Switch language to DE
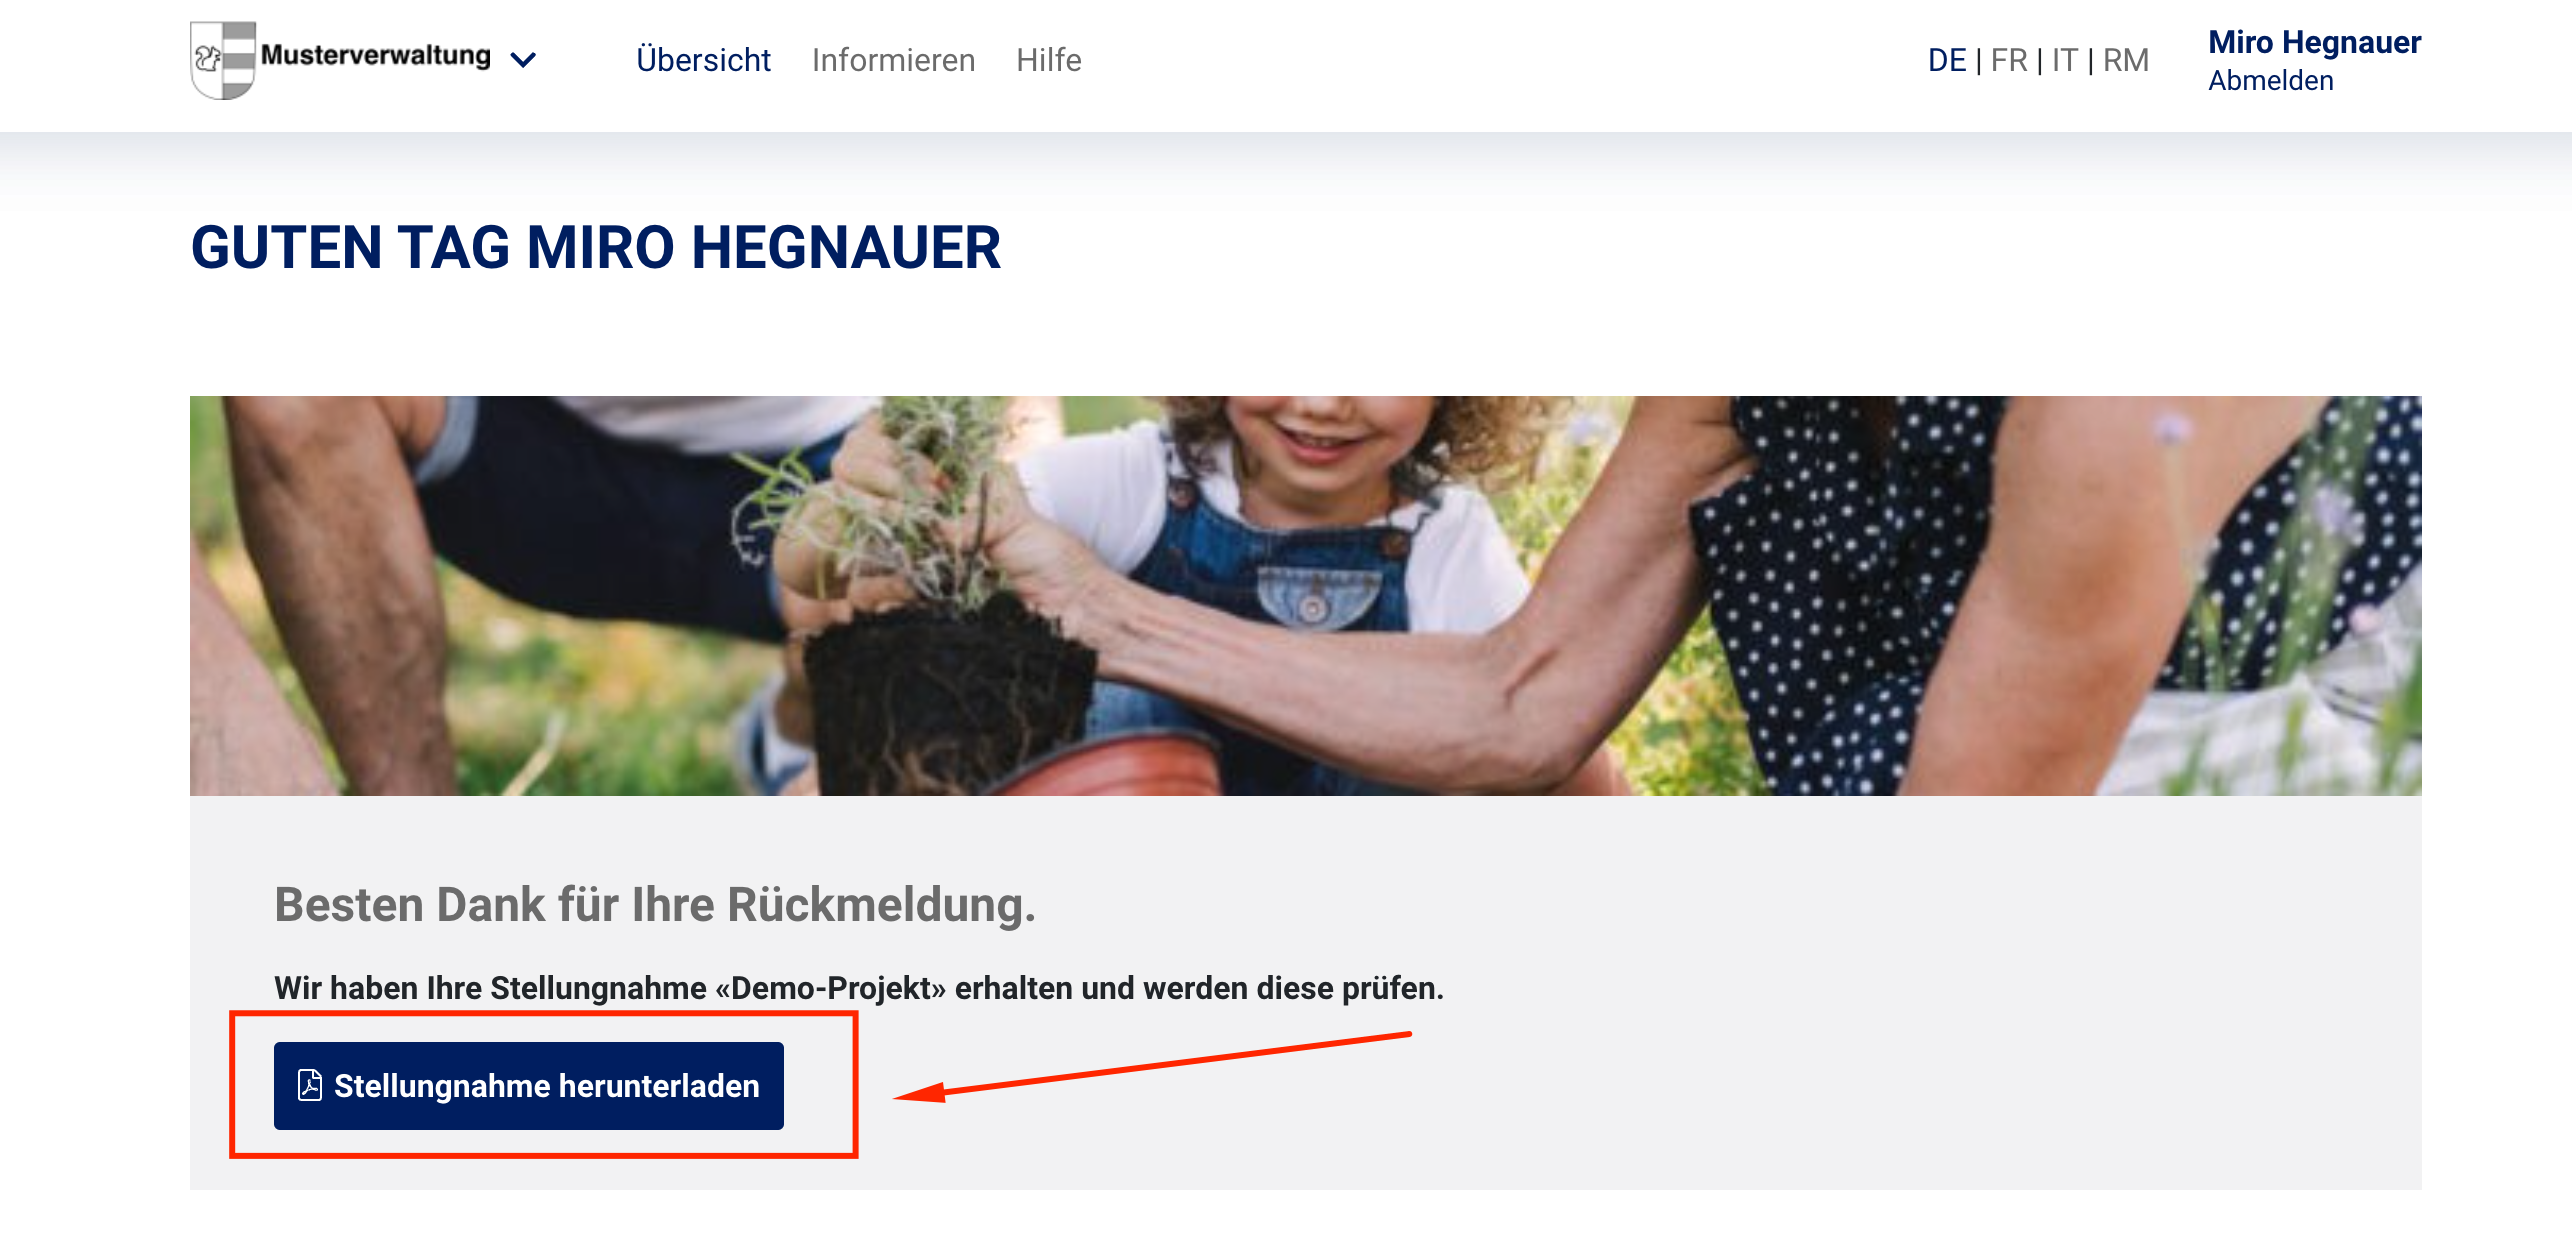The height and width of the screenshot is (1248, 2572). (1946, 60)
